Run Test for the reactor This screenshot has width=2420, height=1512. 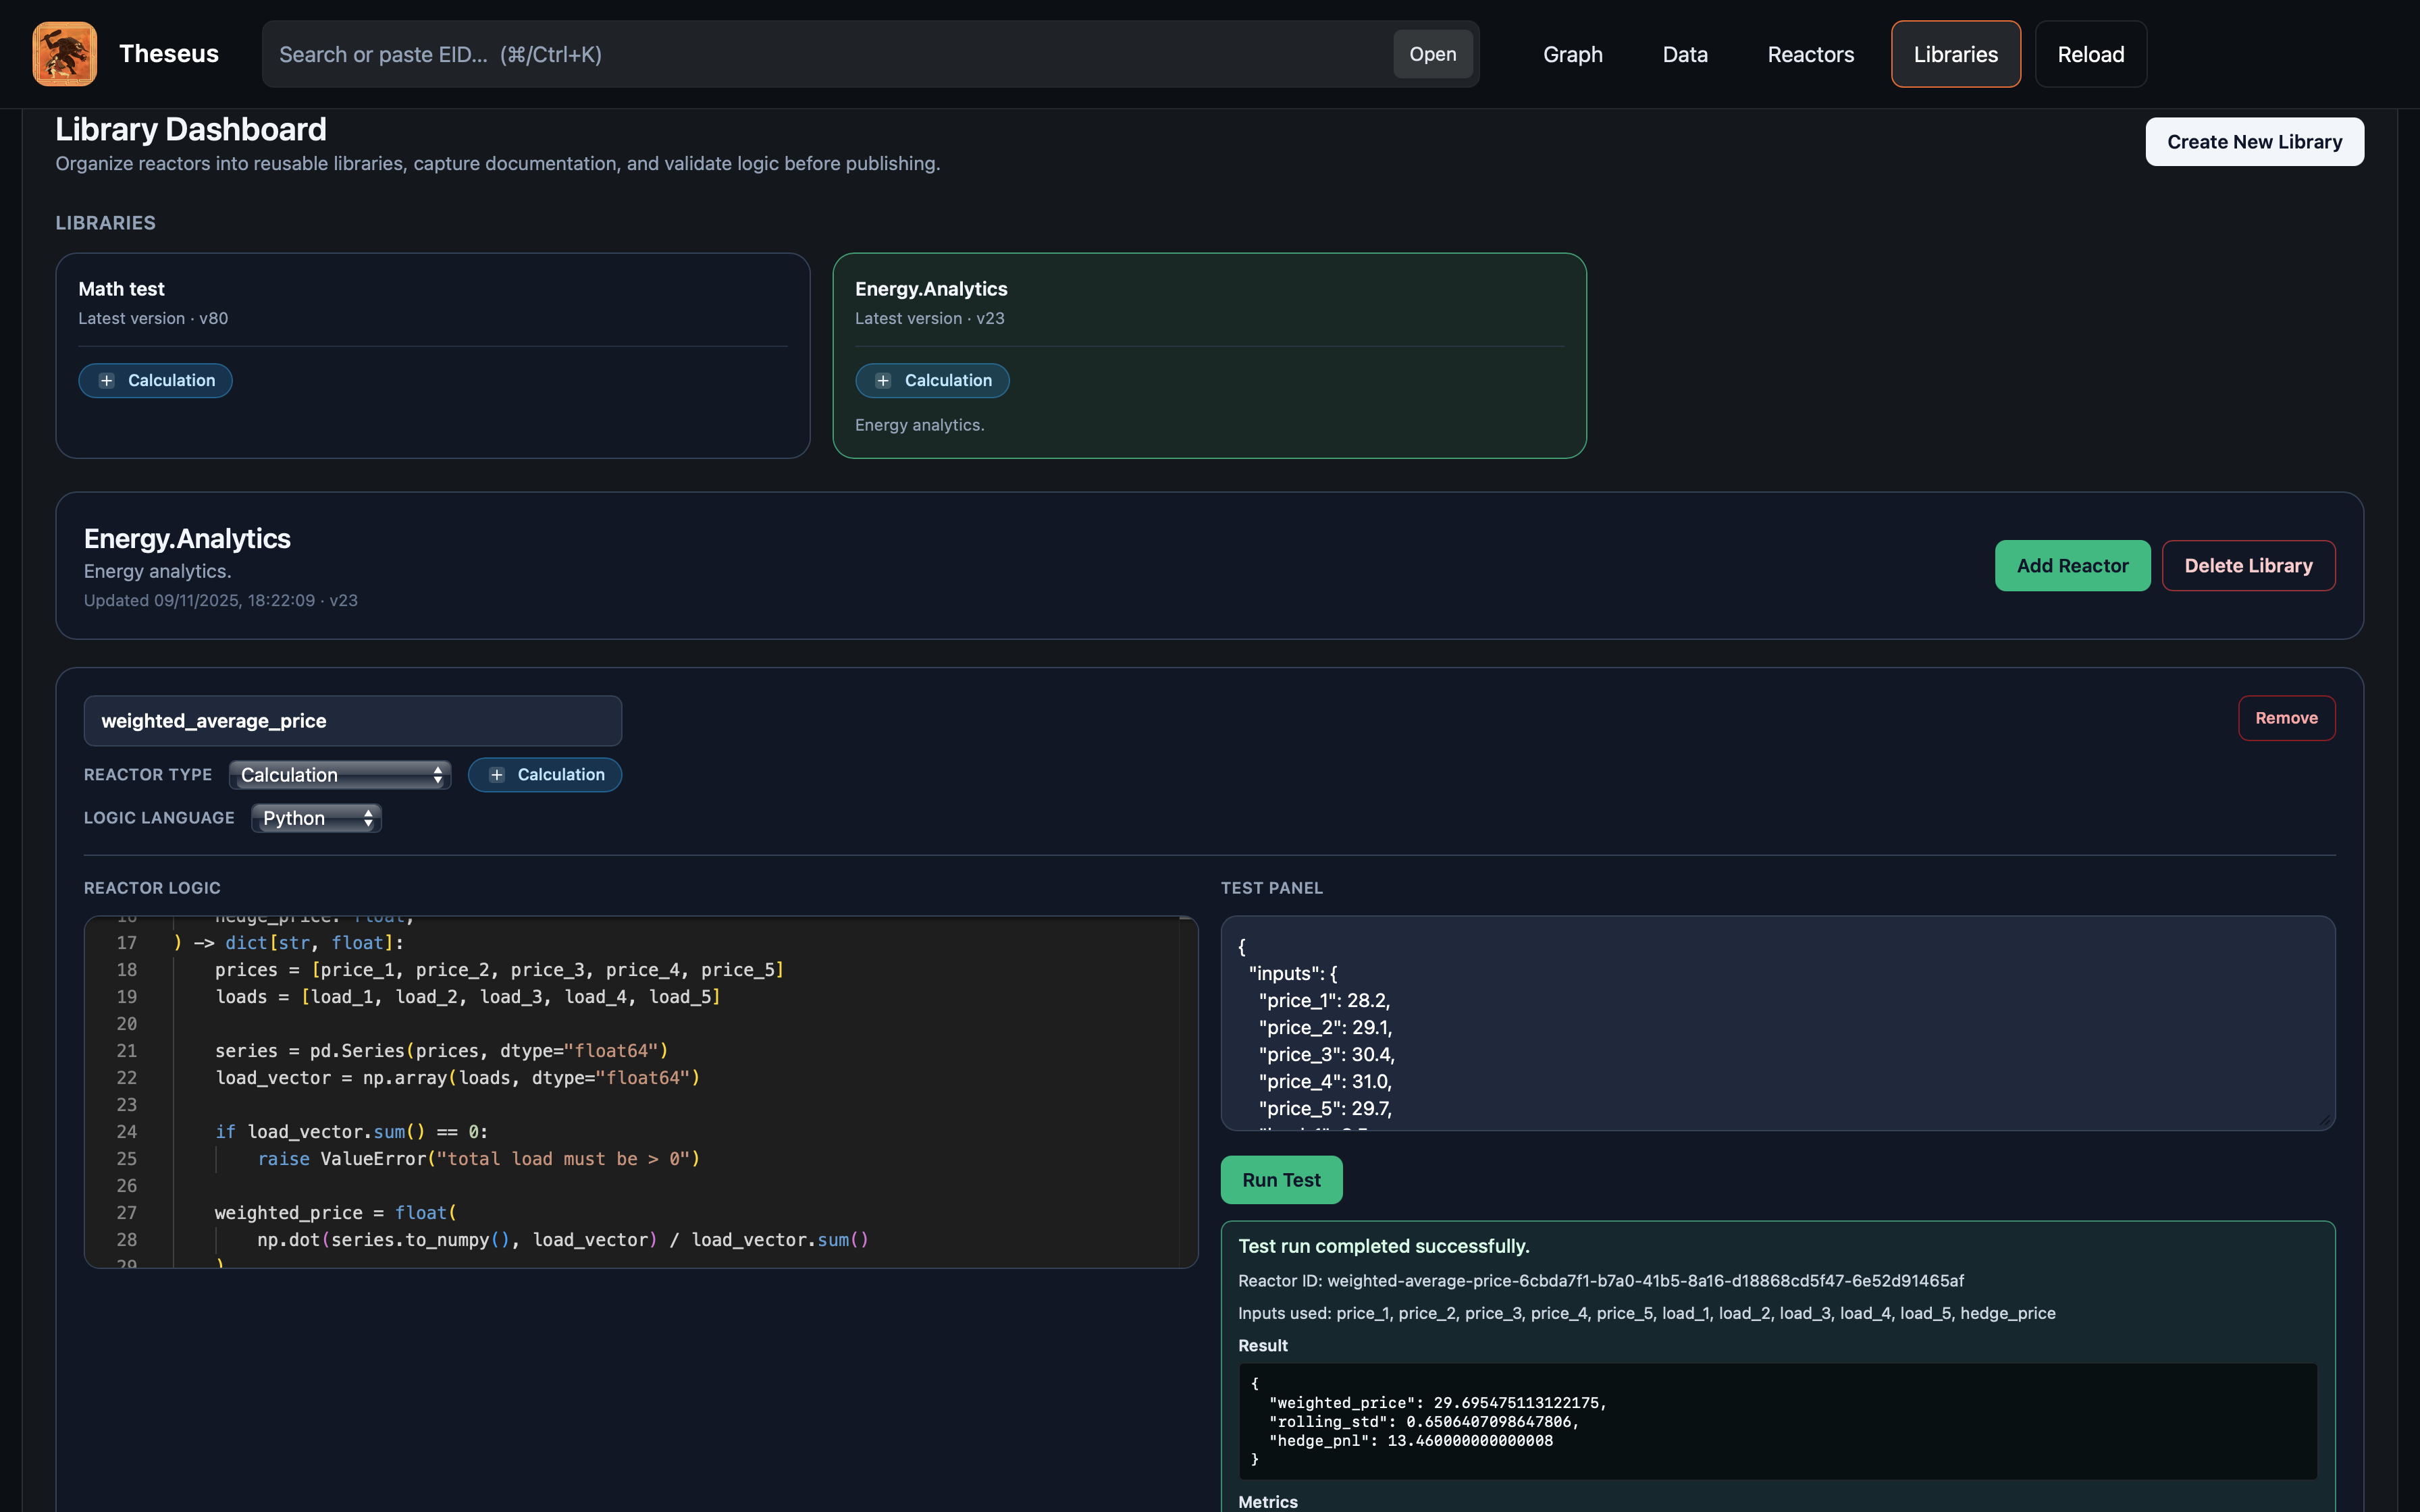[x=1281, y=1180]
